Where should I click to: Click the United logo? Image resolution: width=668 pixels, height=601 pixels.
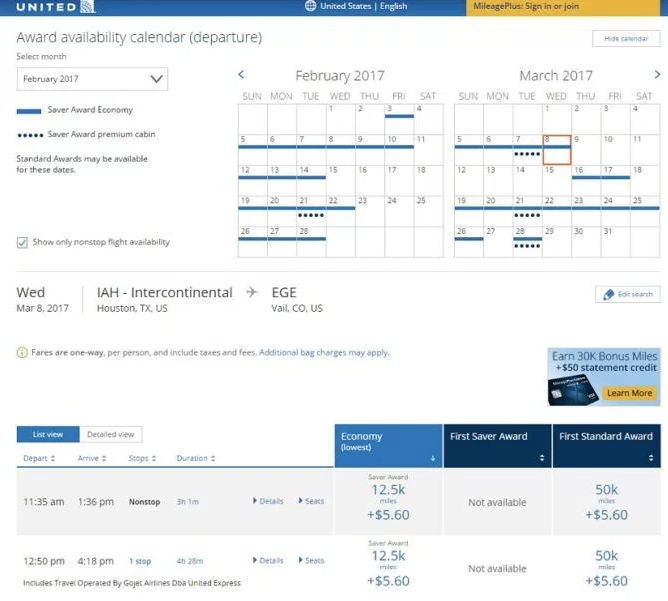[x=55, y=7]
